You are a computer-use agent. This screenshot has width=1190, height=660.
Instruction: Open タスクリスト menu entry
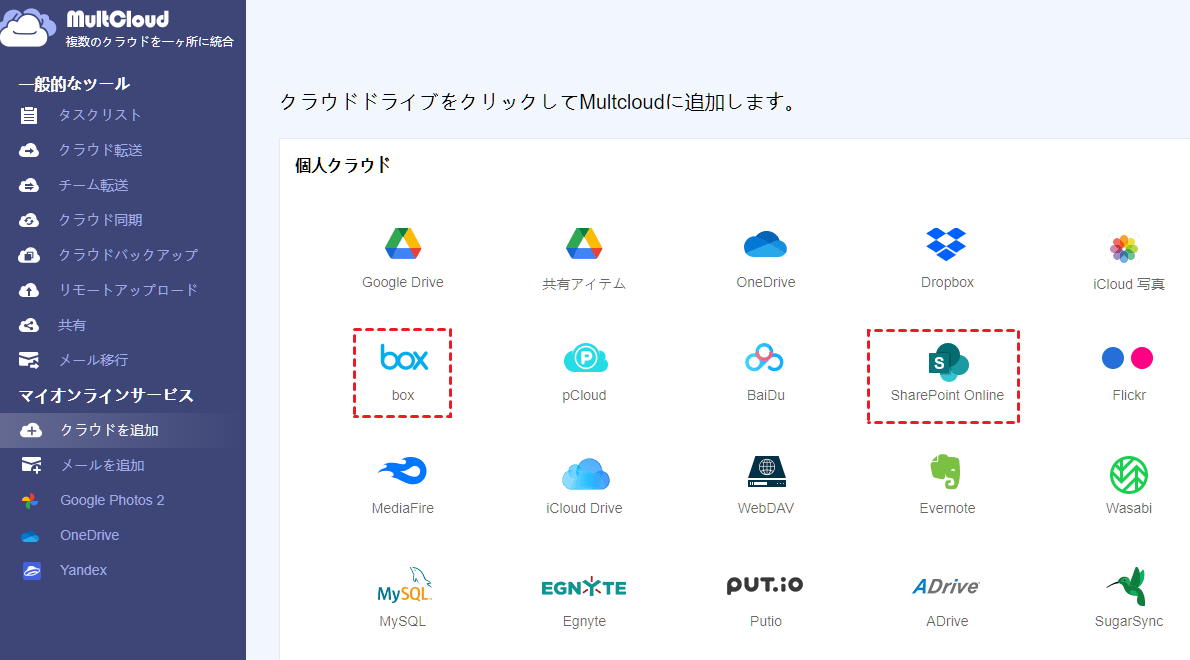tap(100, 115)
